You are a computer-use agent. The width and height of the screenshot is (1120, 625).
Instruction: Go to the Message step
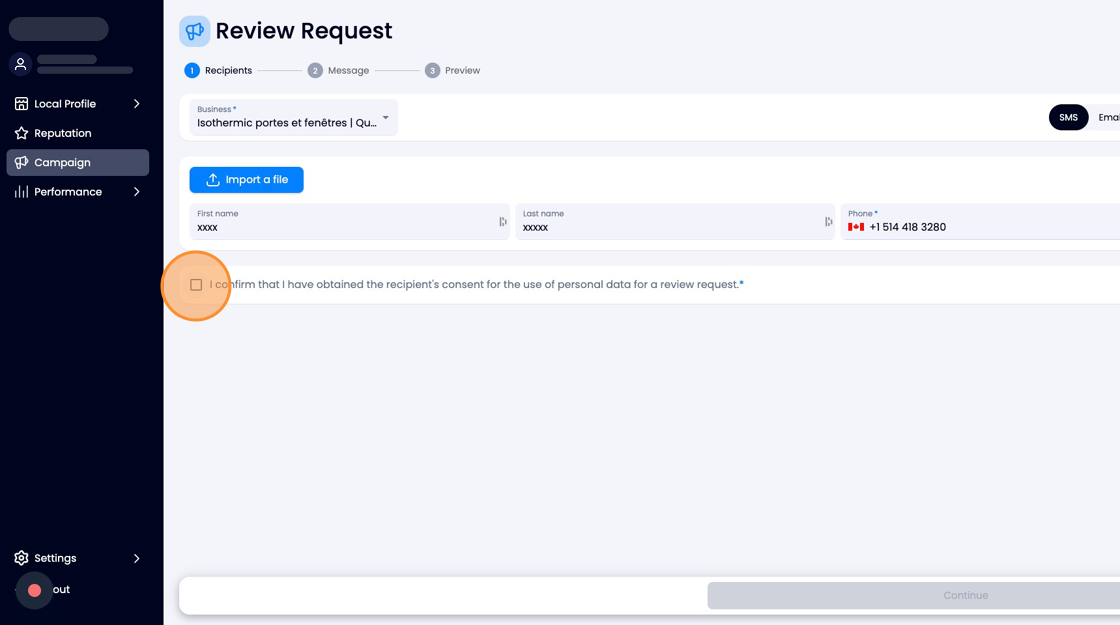pyautogui.click(x=339, y=70)
